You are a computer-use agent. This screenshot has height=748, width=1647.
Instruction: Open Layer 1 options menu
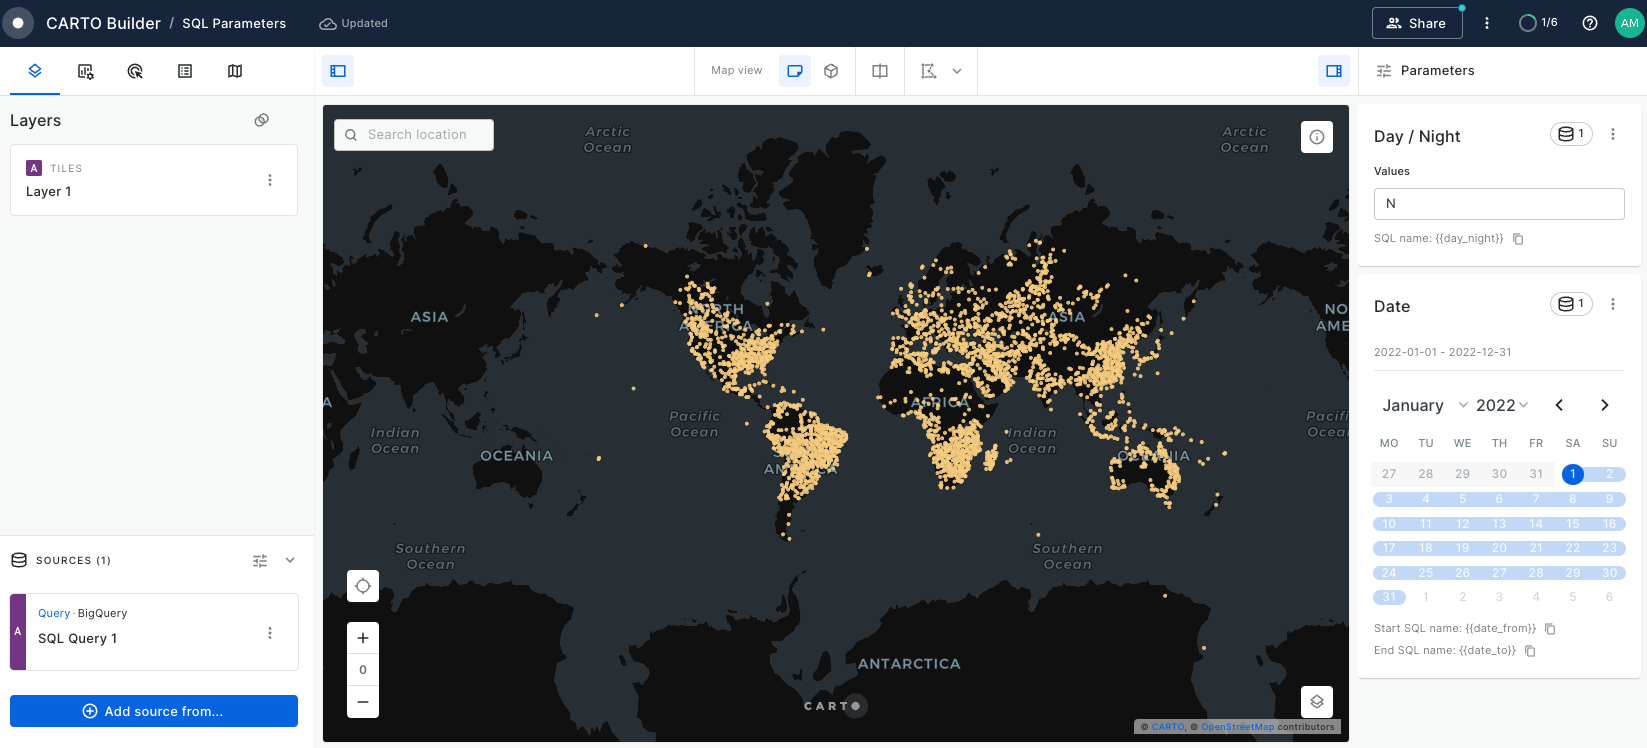pyautogui.click(x=270, y=180)
